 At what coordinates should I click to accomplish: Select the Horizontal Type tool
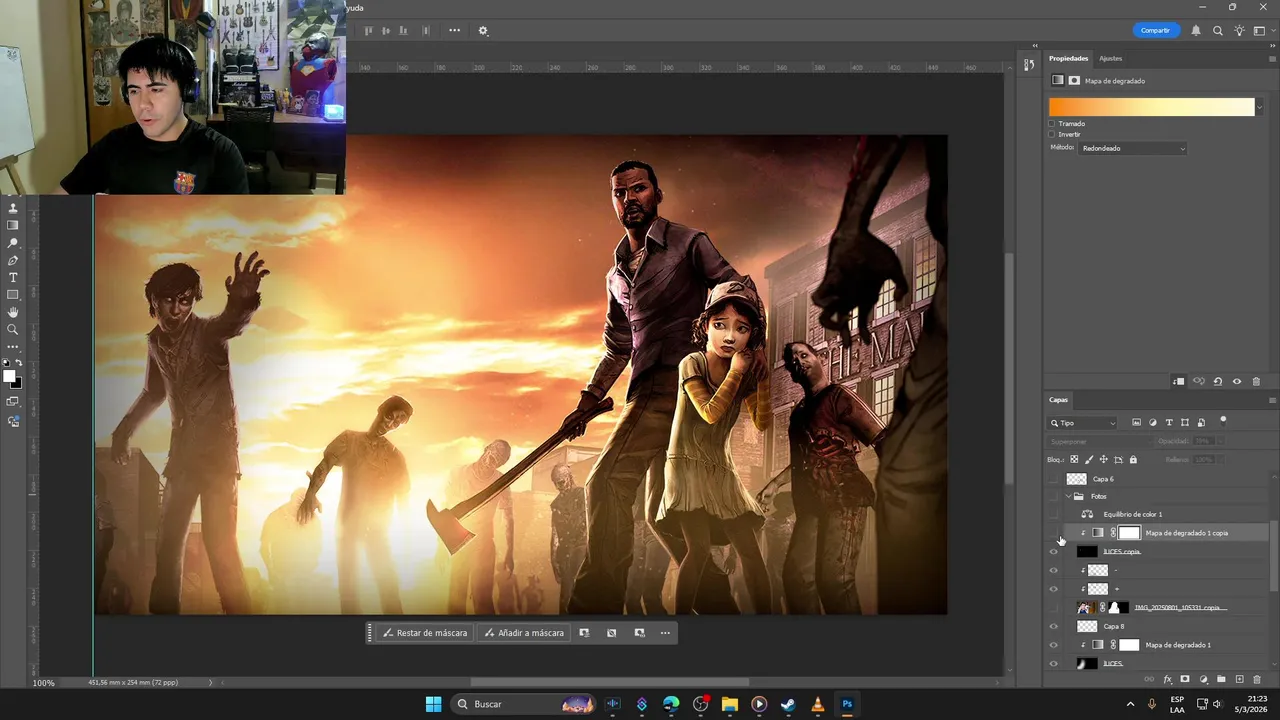coord(13,277)
